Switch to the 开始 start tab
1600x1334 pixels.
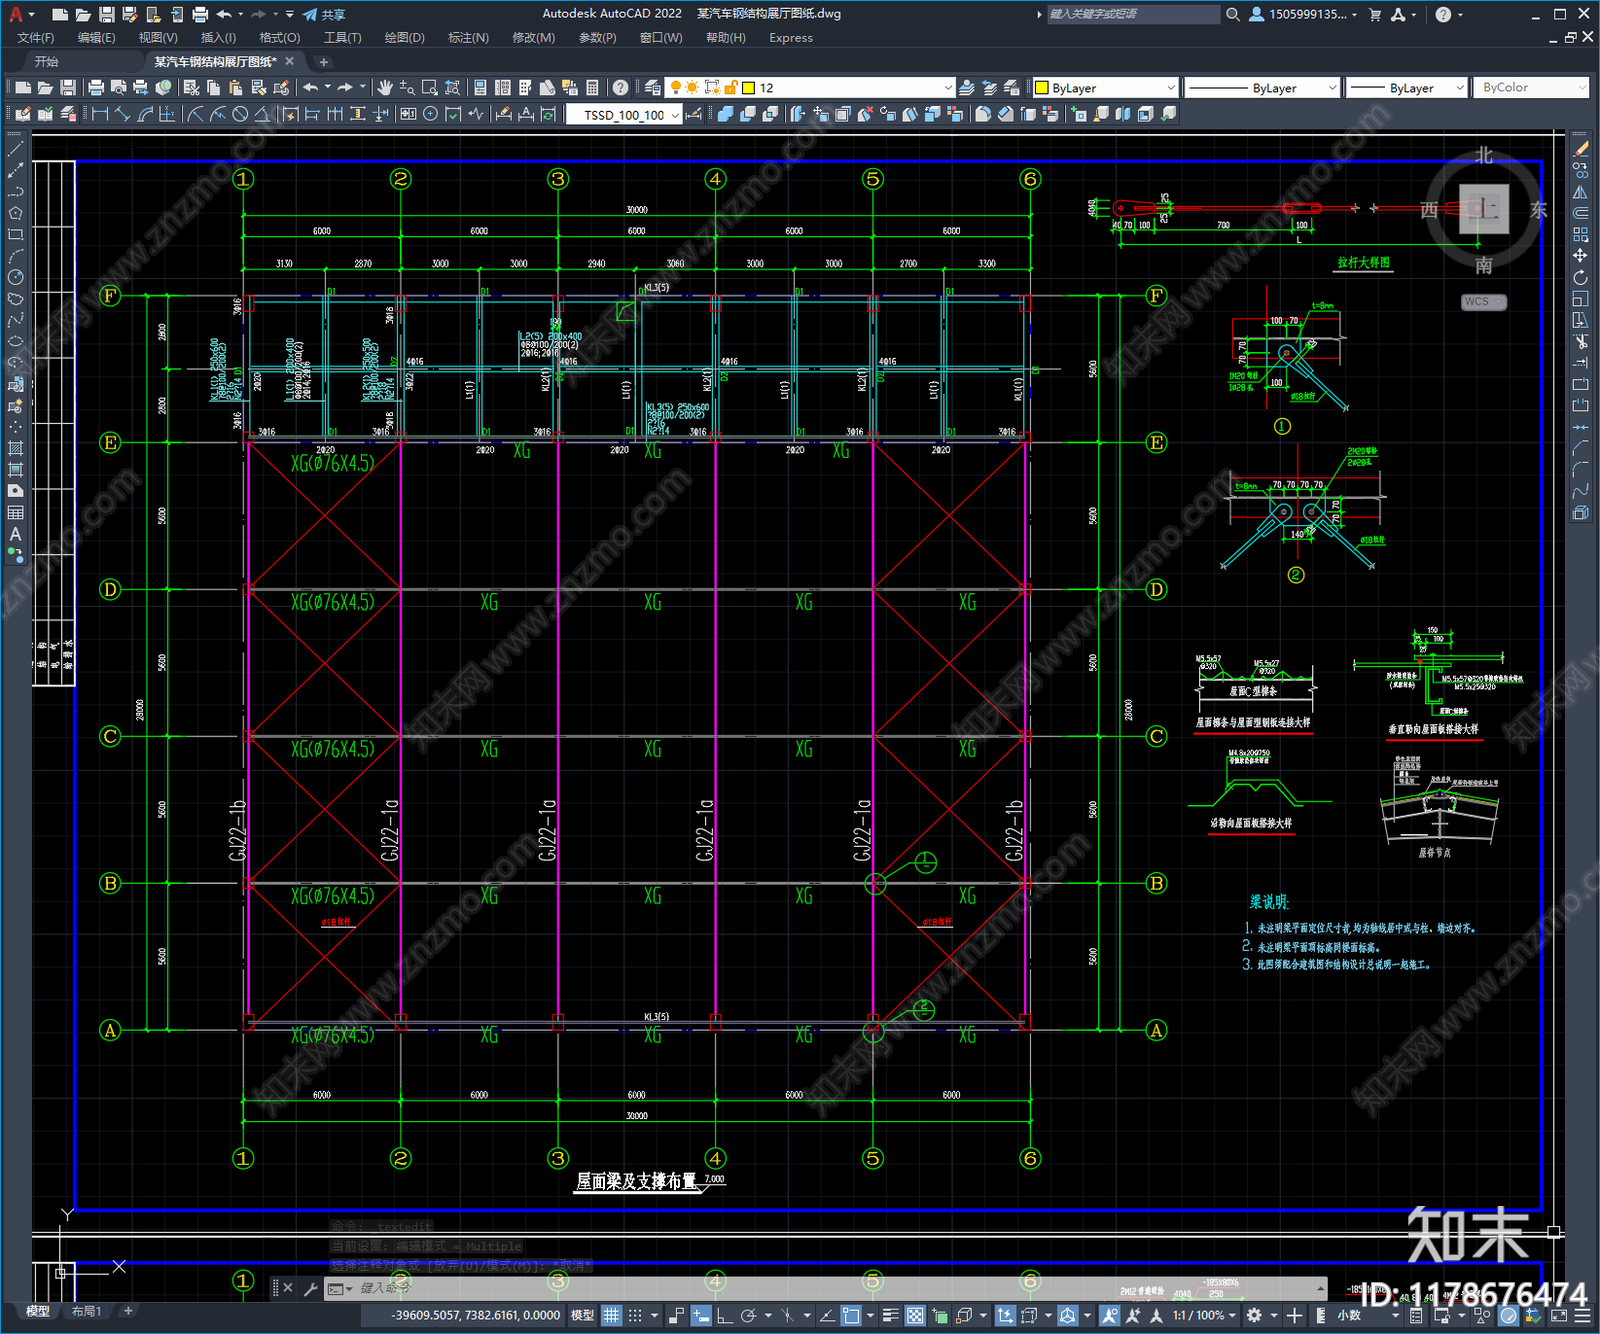pos(46,62)
